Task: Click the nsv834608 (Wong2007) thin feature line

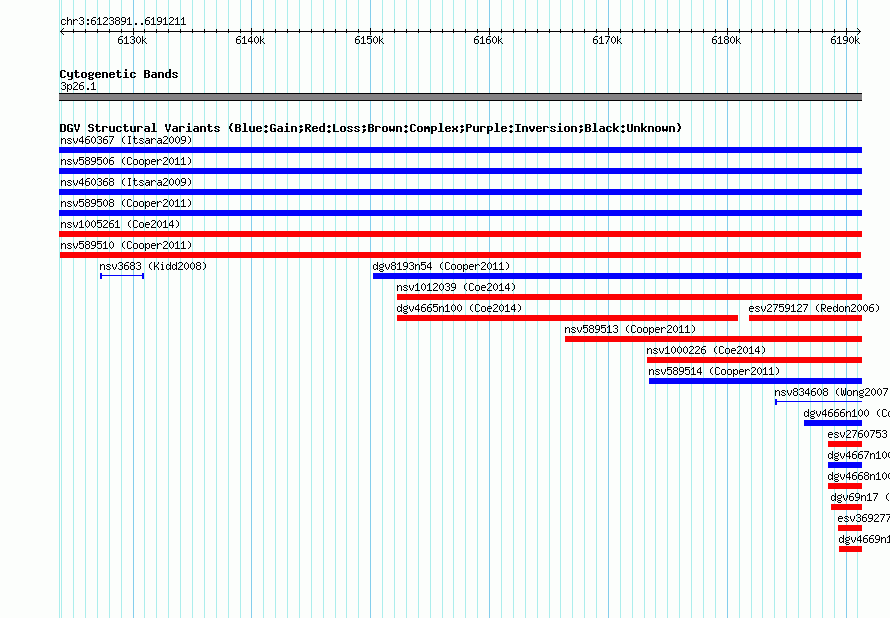Action: pyautogui.click(x=818, y=402)
